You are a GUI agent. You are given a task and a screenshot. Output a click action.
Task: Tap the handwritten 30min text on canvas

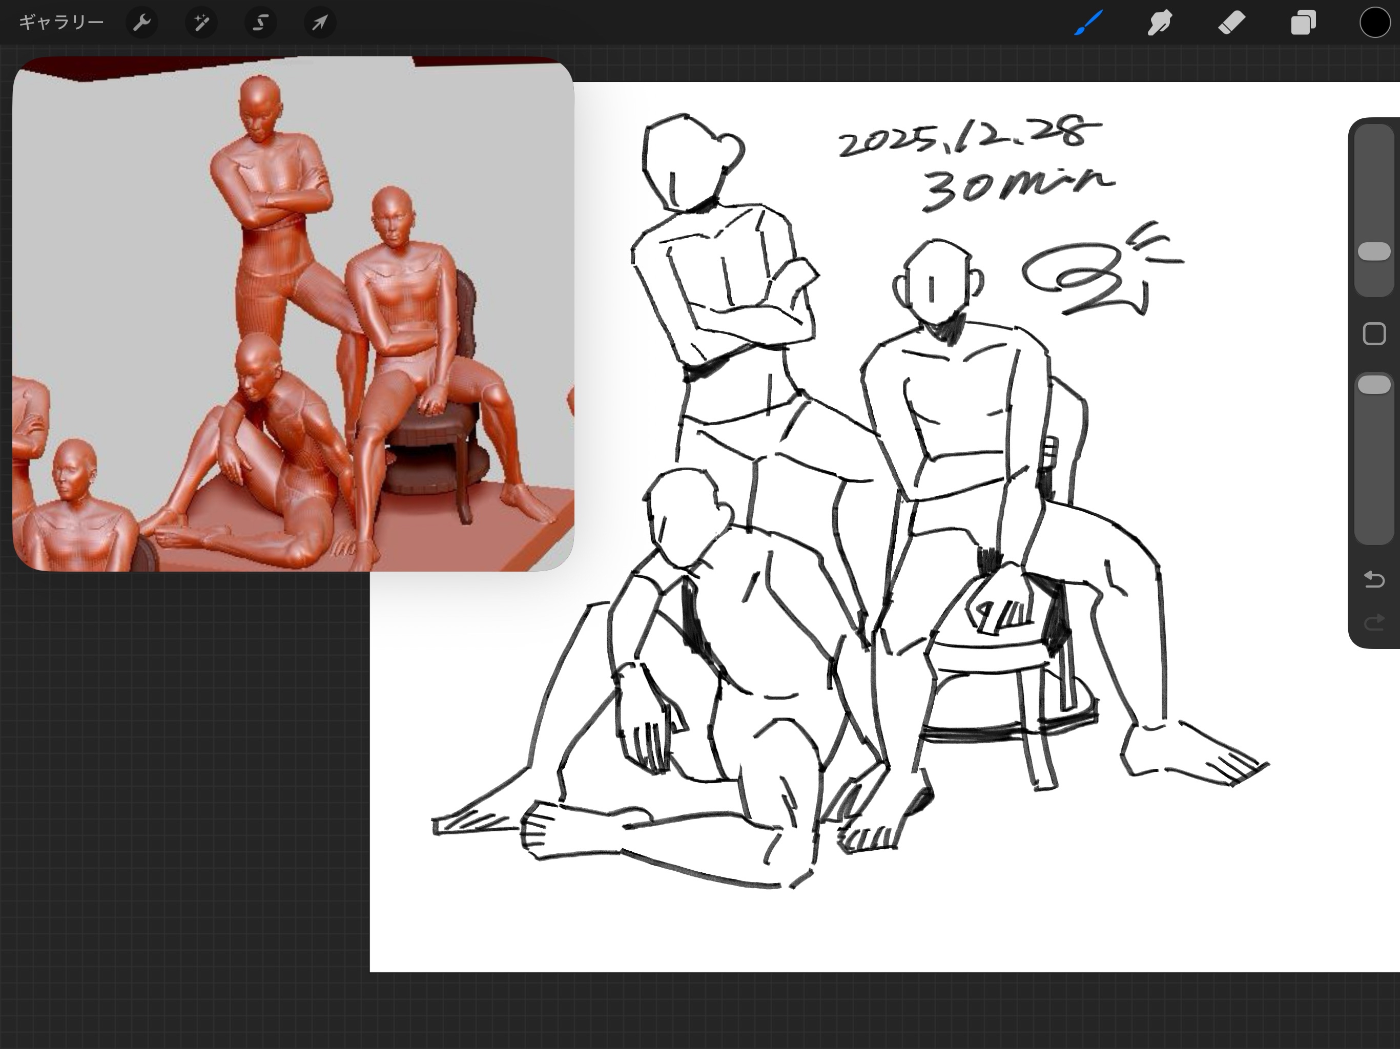tap(1015, 186)
